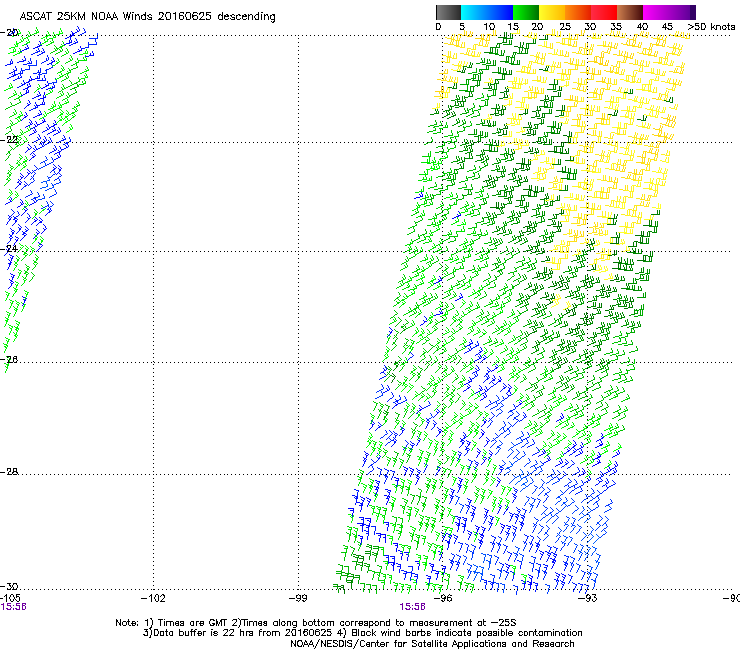Image resolution: width=740 pixels, height=650 pixels.
Task: Click the -105 longitude axis label
Action: click(x=10, y=598)
